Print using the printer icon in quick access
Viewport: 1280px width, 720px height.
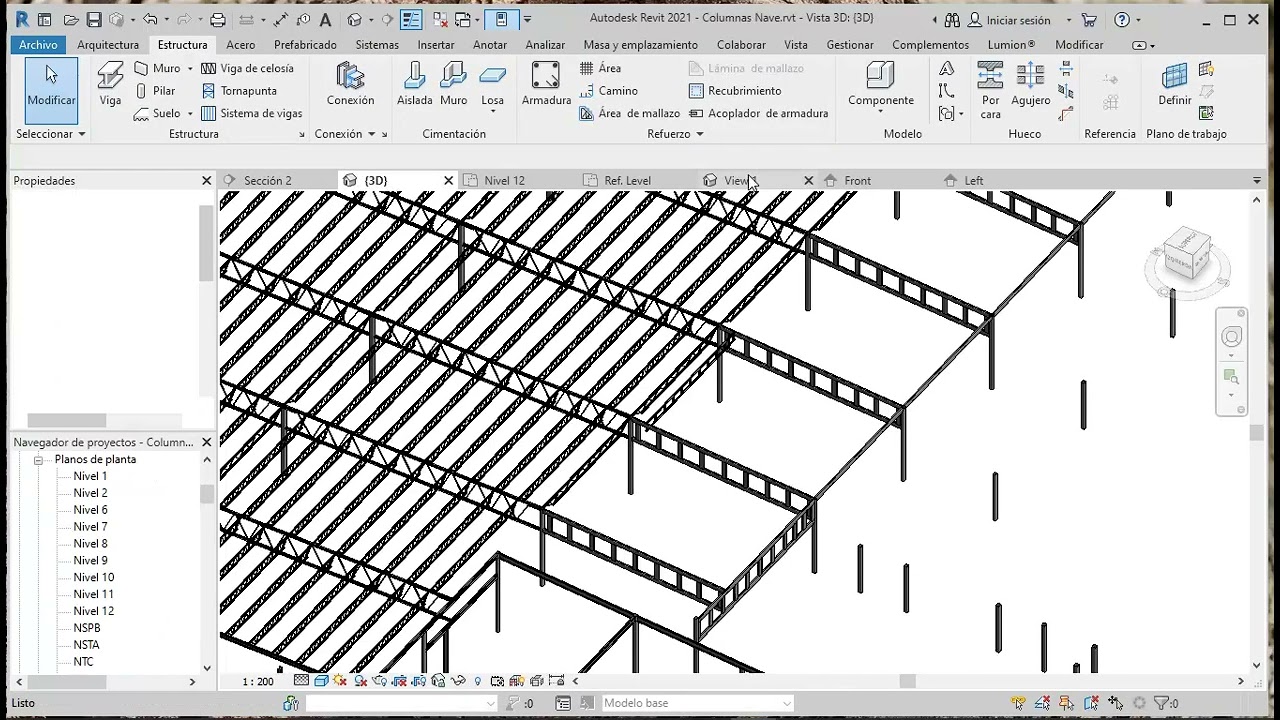(x=218, y=20)
